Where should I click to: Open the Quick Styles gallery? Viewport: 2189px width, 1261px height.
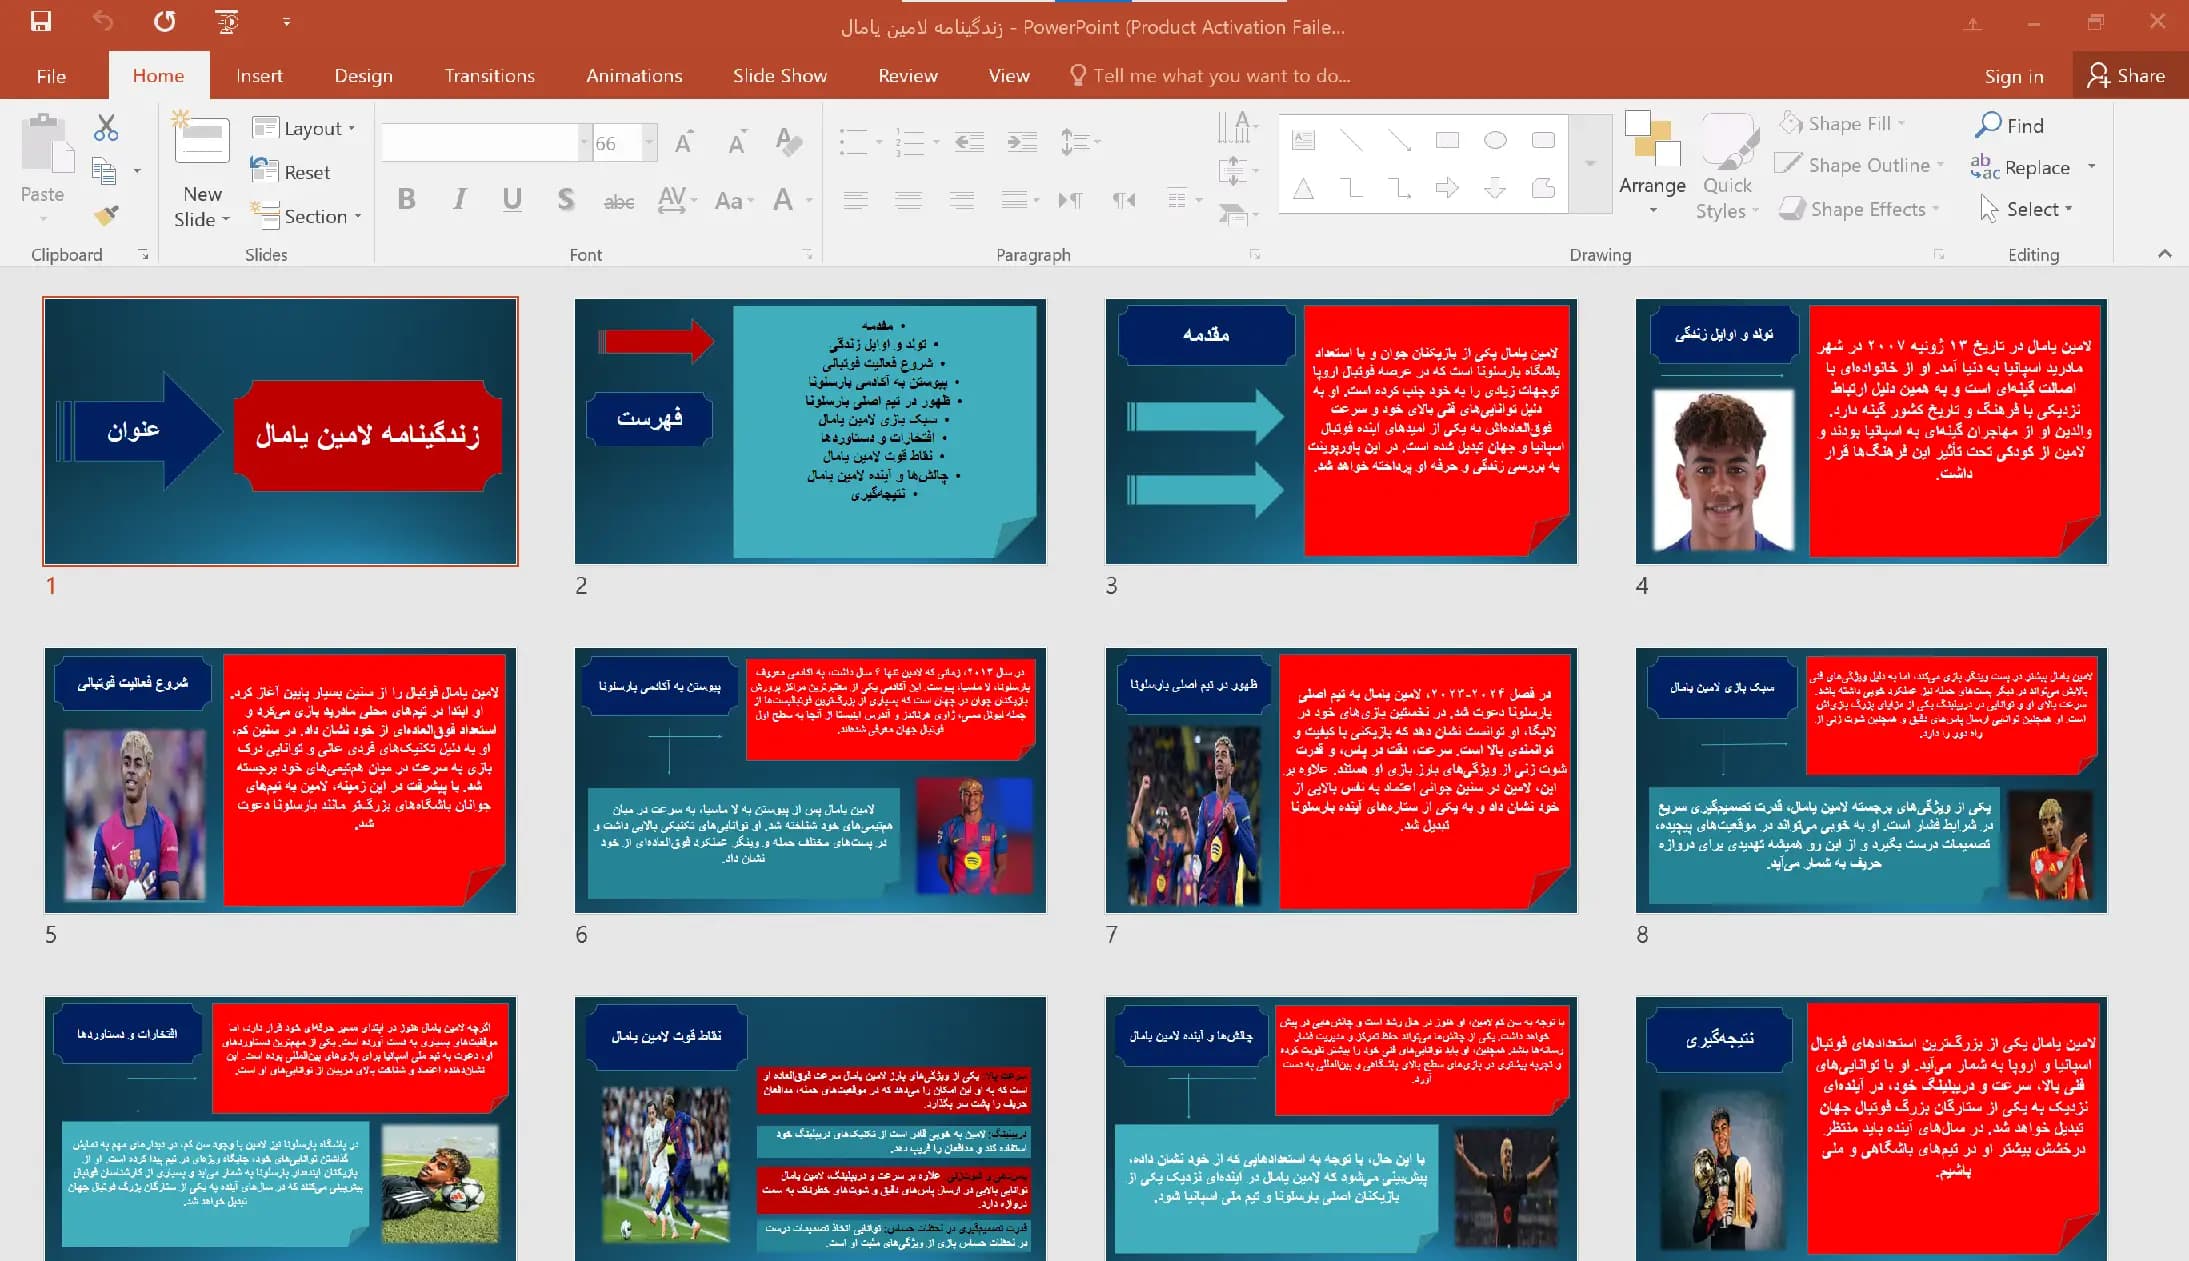pyautogui.click(x=1727, y=166)
